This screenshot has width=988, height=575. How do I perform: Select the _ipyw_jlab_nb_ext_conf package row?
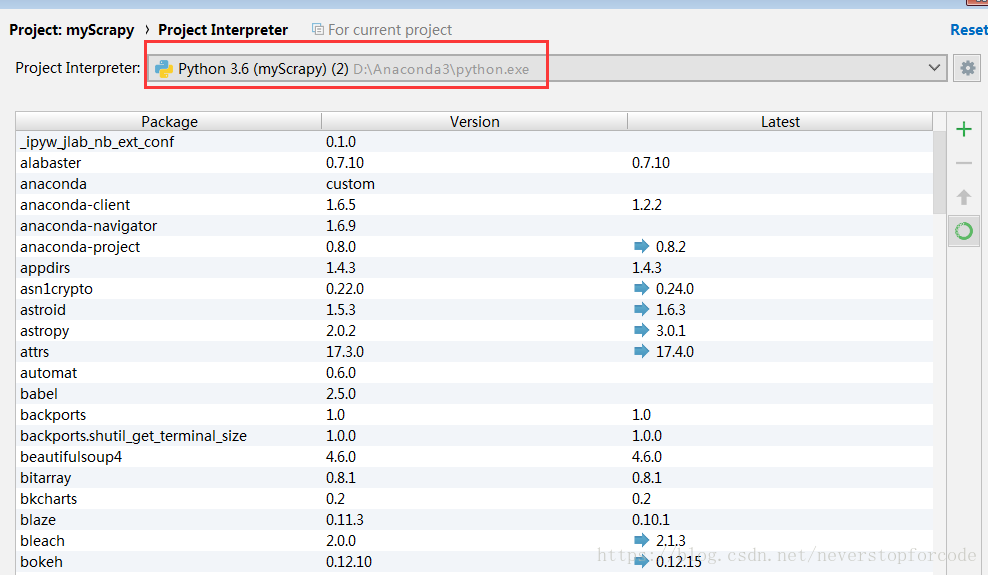474,142
